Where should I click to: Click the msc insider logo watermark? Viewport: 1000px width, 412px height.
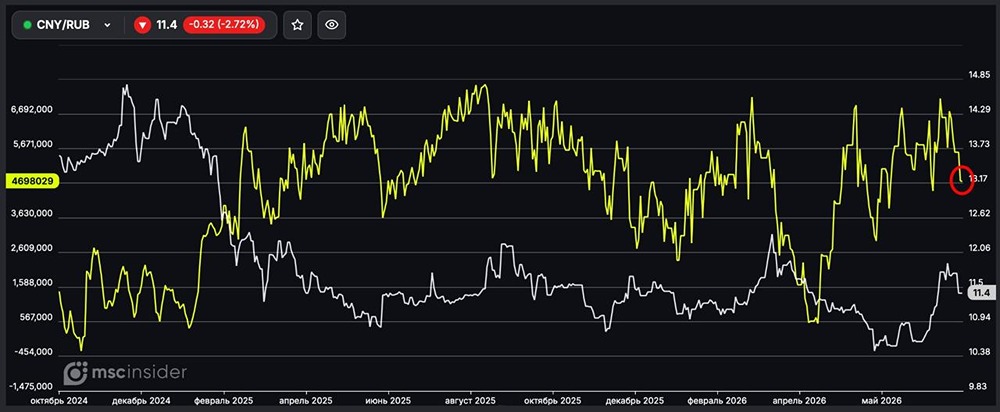pos(126,372)
